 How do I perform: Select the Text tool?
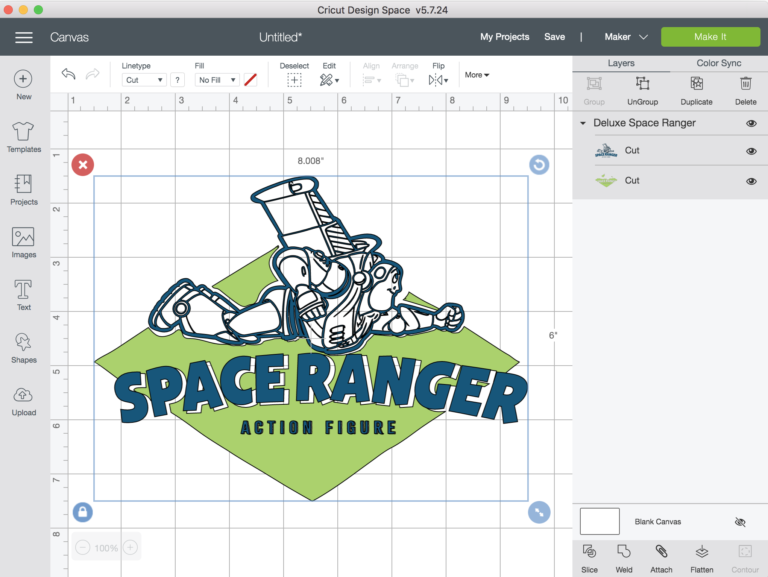(x=24, y=295)
